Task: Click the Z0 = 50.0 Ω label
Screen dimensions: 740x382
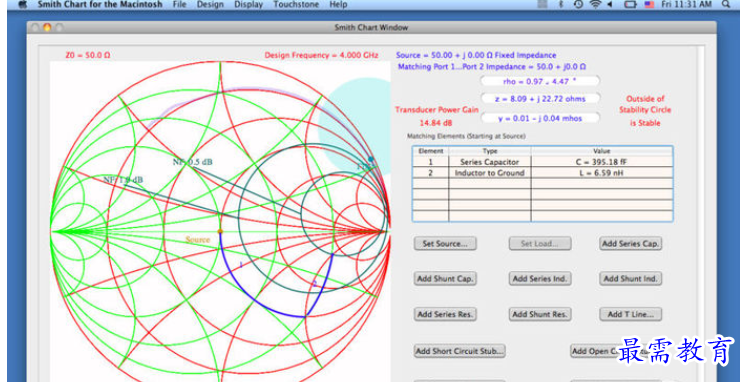Action: (x=88, y=55)
